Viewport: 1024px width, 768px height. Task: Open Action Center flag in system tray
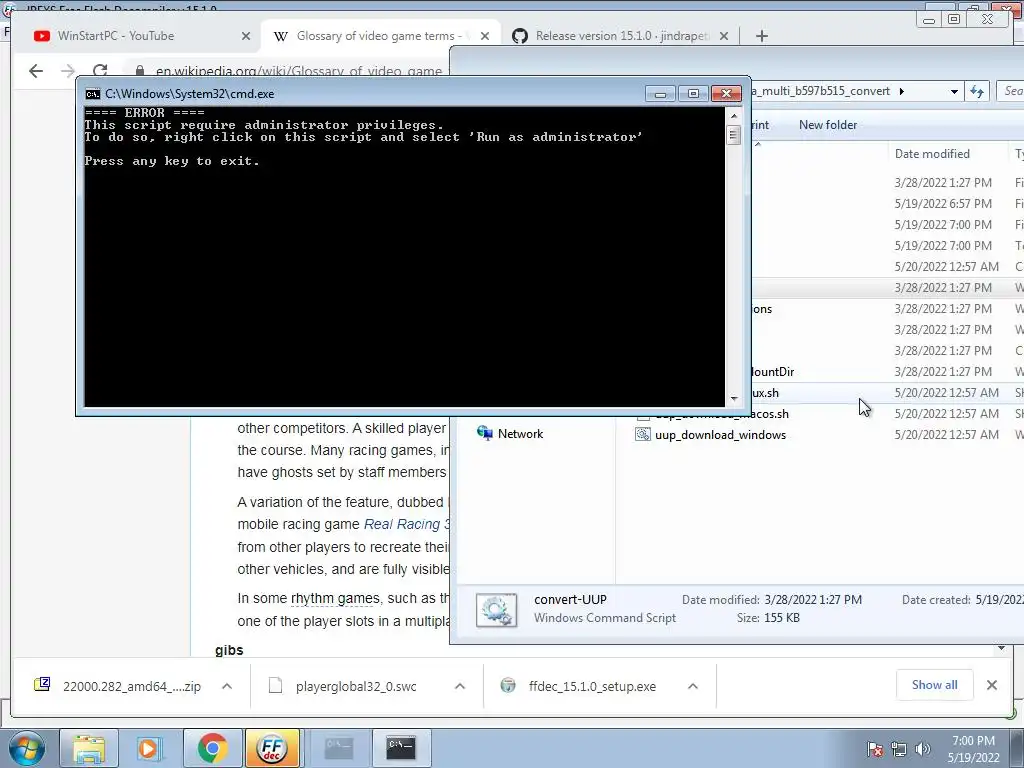[x=875, y=749]
